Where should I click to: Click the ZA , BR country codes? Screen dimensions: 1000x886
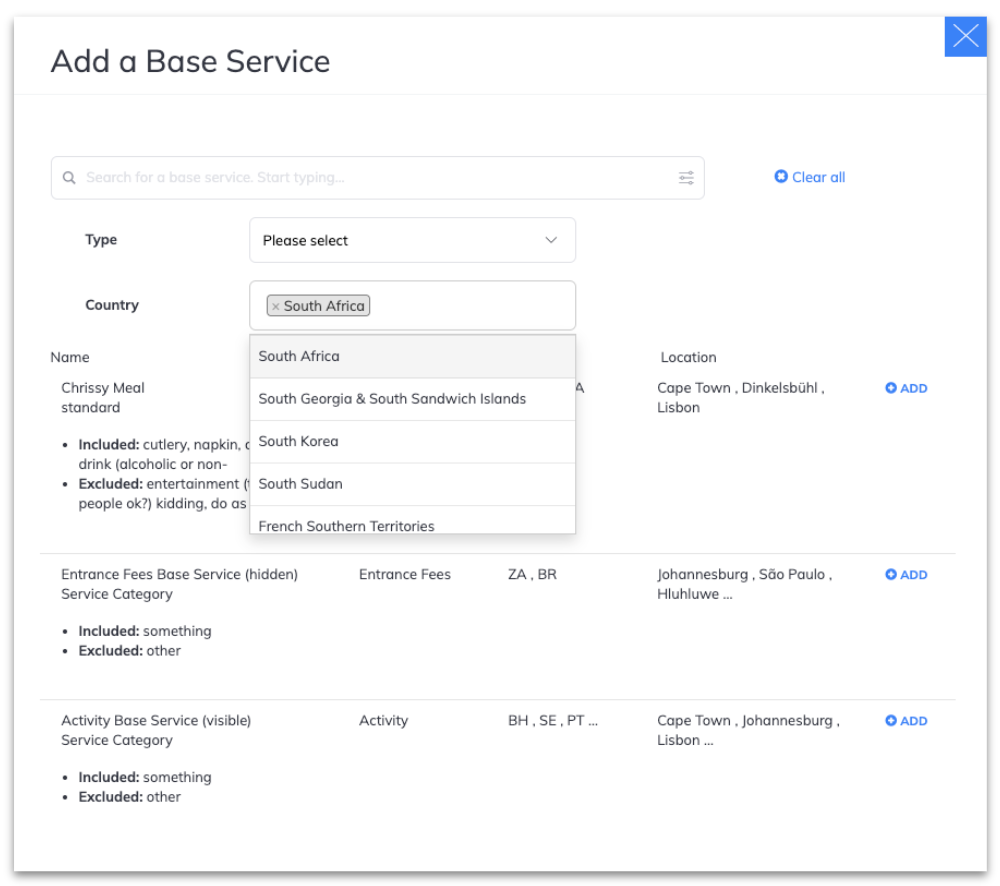click(532, 574)
